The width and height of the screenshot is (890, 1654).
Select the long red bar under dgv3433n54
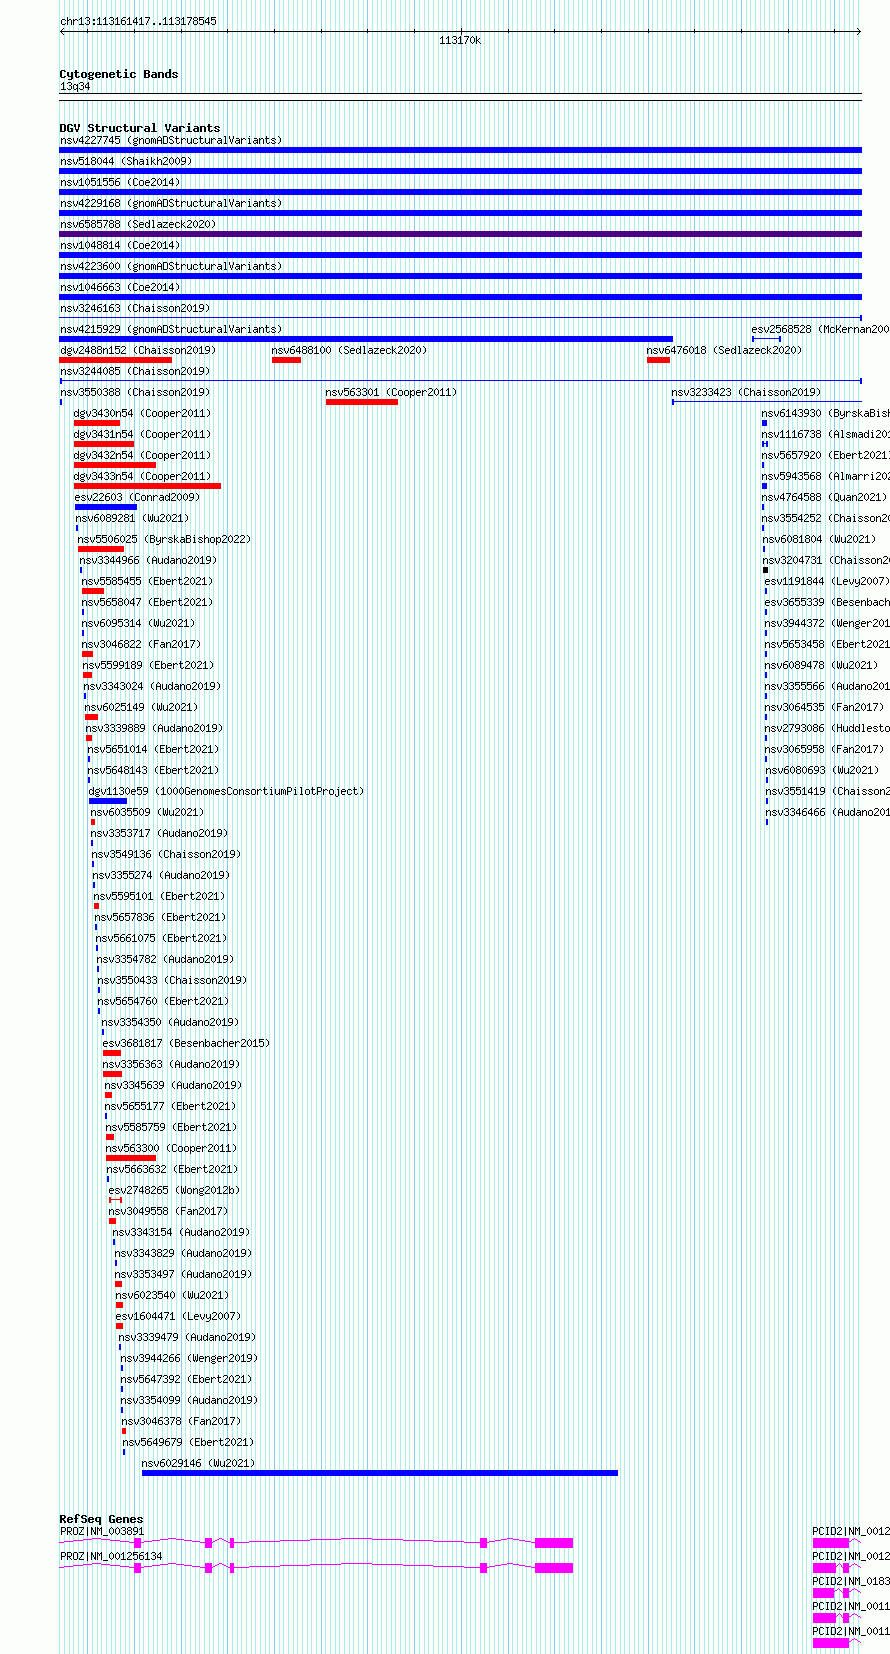coord(147,486)
